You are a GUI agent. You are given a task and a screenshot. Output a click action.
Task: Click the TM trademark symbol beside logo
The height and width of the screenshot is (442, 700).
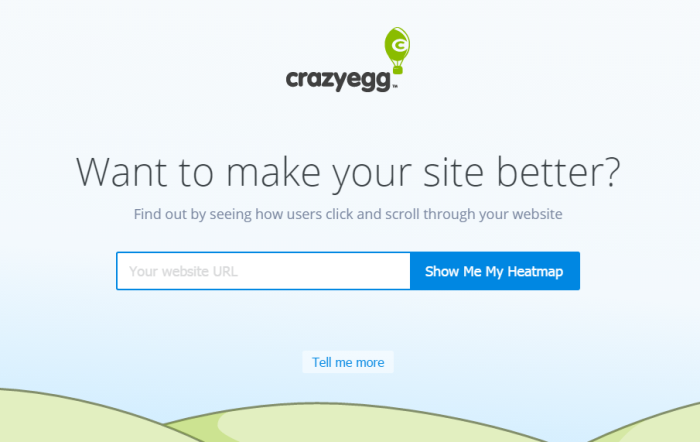tap(395, 87)
